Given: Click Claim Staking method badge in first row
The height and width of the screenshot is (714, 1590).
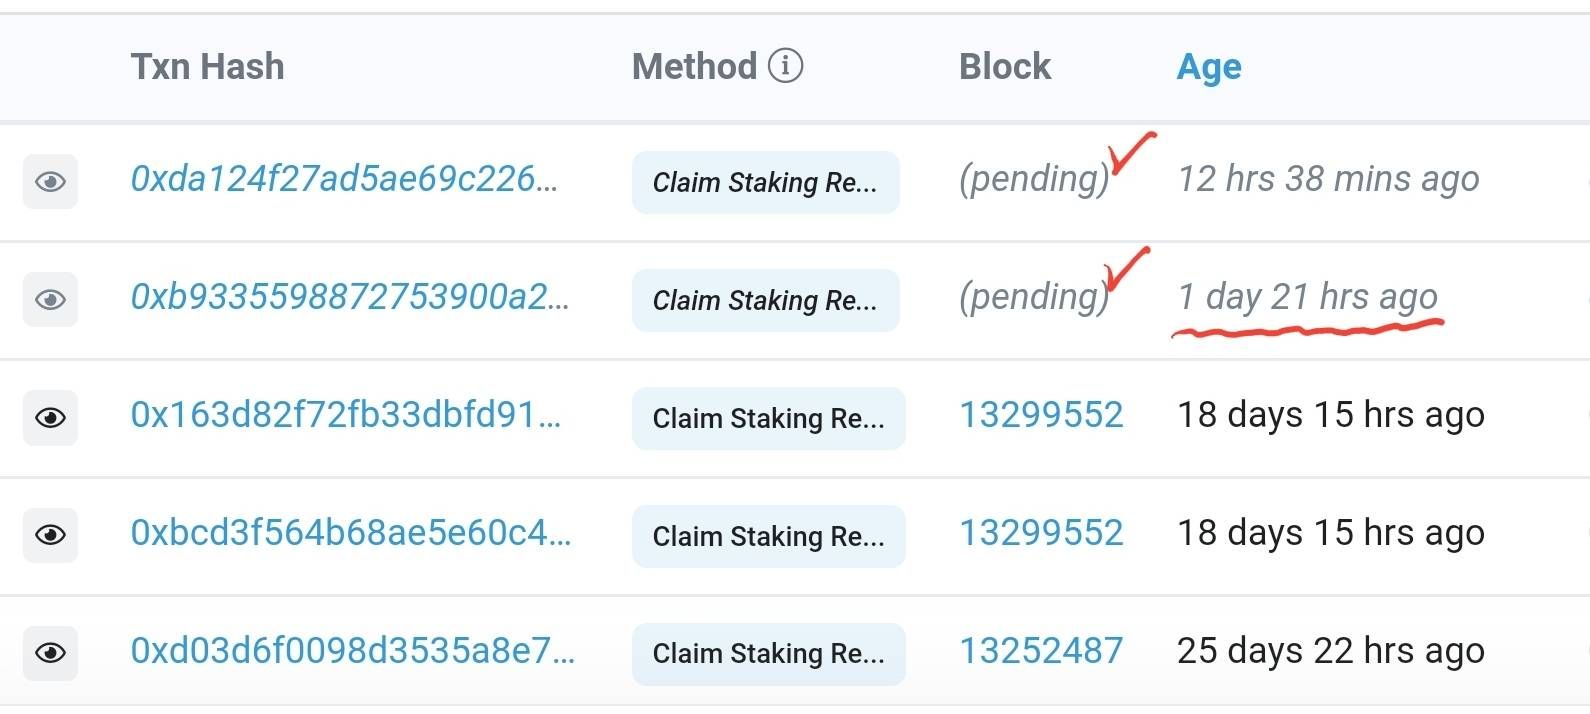Looking at the screenshot, I should tap(765, 183).
